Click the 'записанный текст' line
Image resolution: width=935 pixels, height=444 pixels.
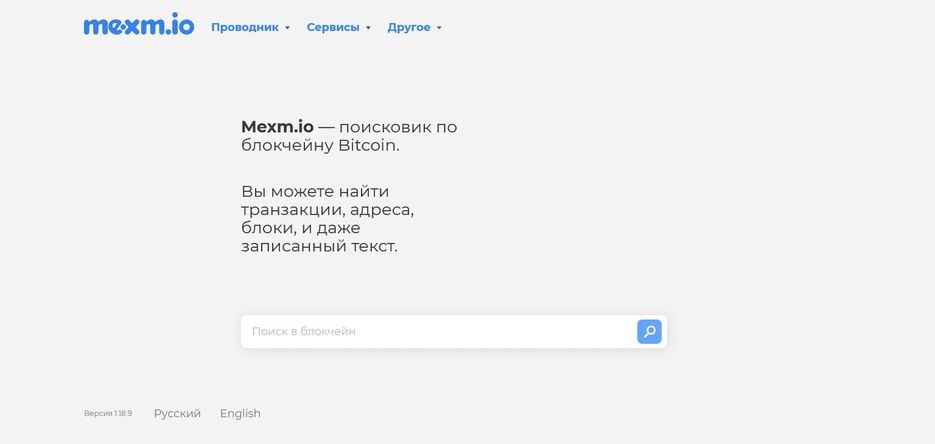[319, 246]
